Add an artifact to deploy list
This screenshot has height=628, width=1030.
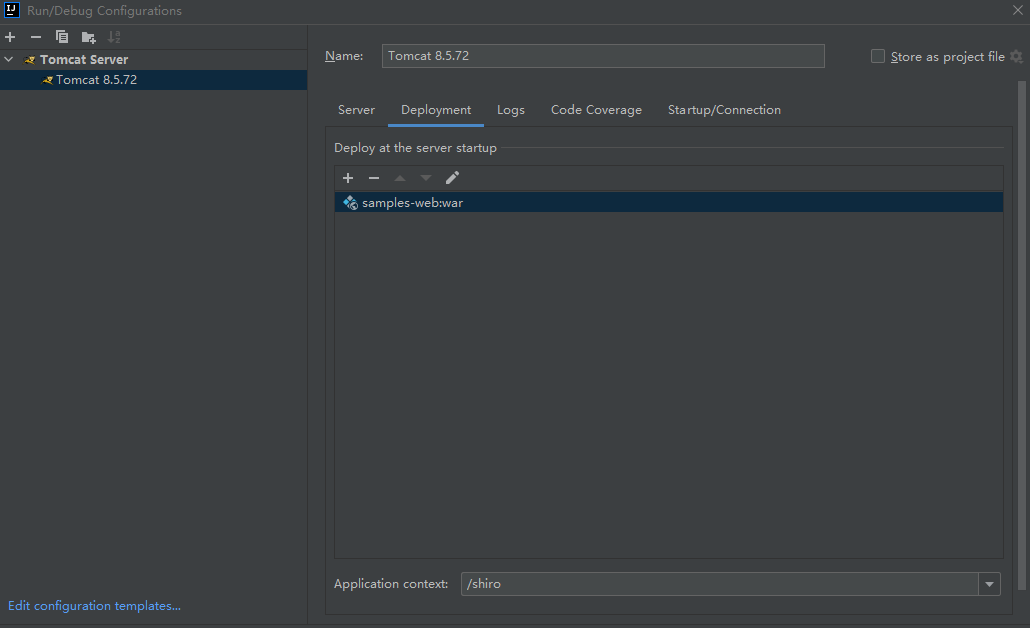pos(348,178)
